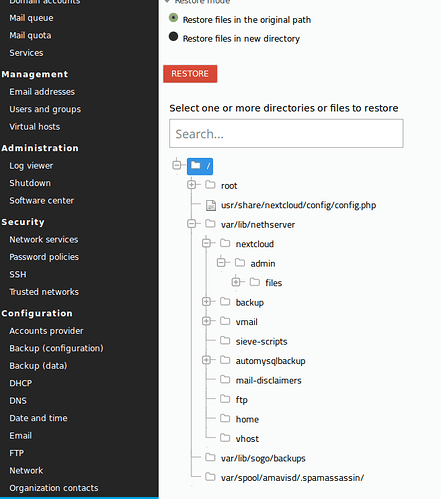Expand the files folder node
This screenshot has height=499, width=441.
(236, 282)
